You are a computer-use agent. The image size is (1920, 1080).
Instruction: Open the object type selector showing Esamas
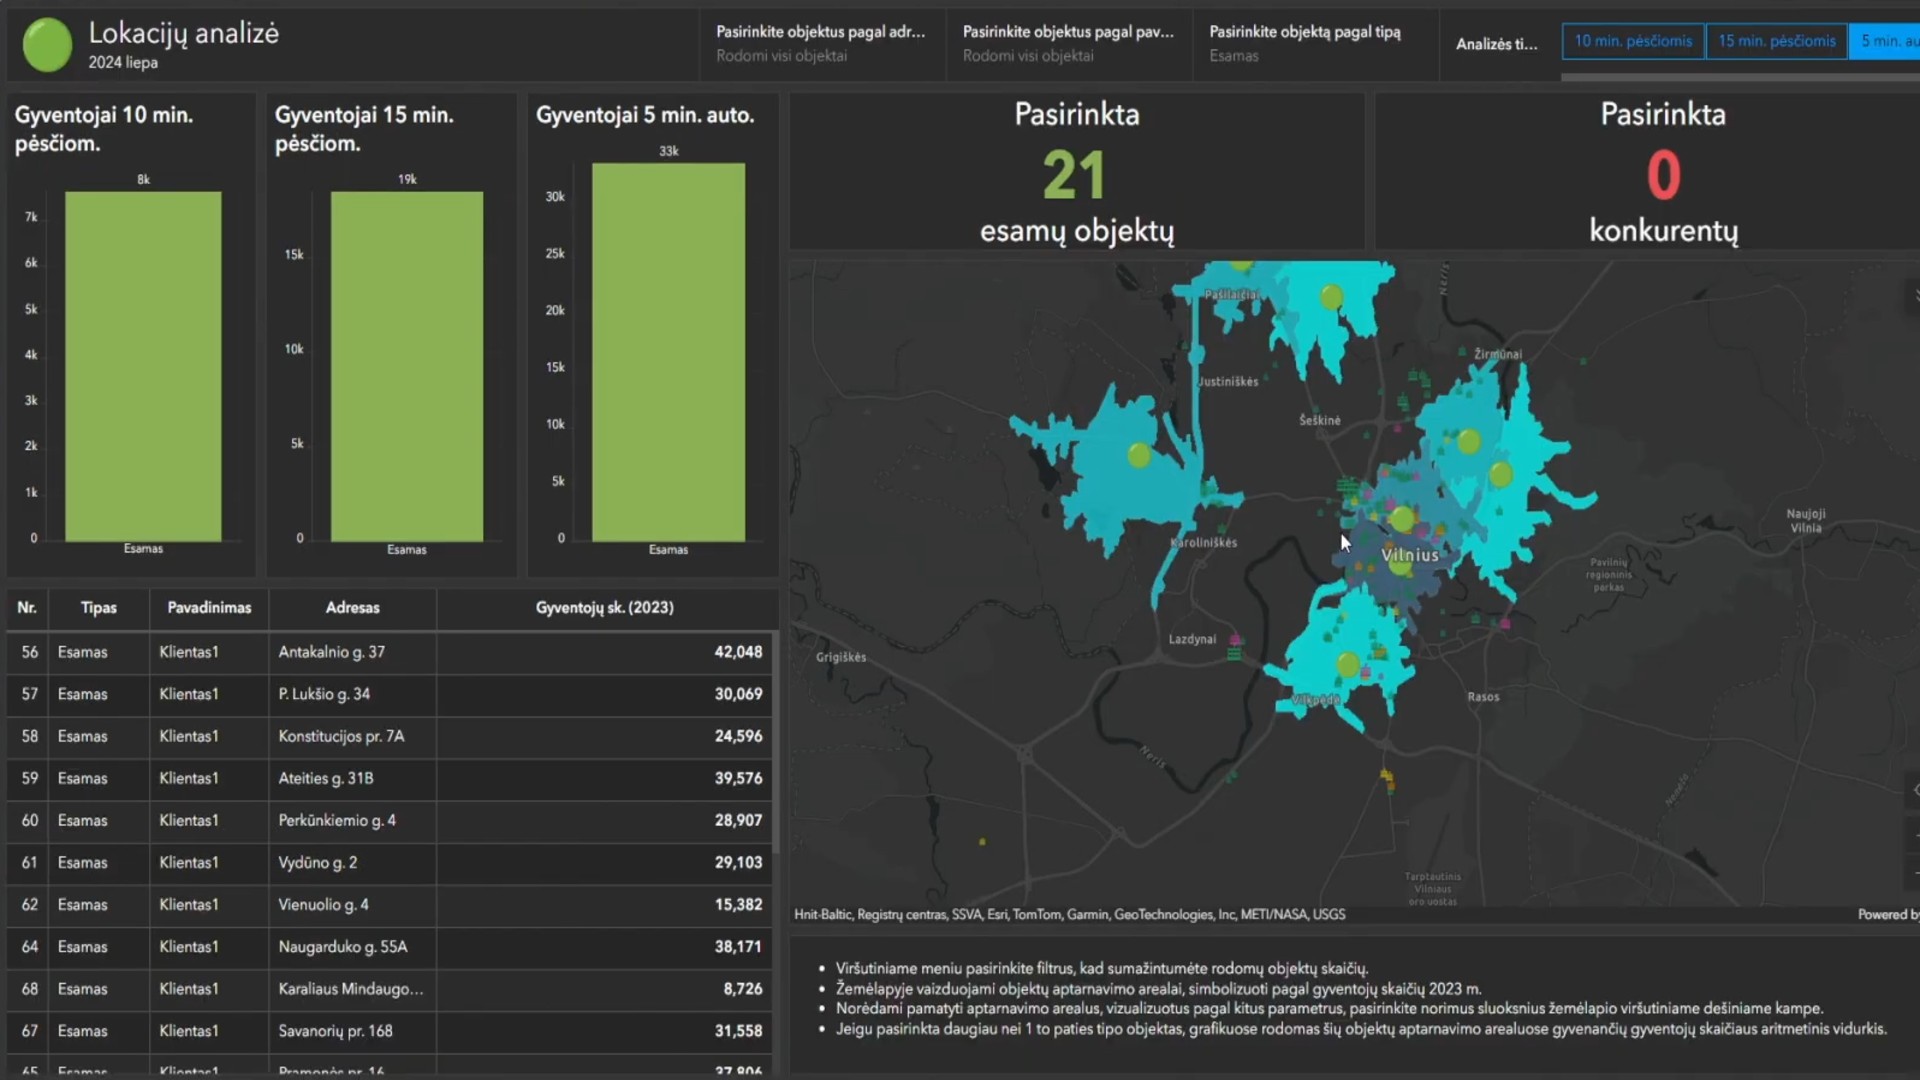click(x=1305, y=43)
